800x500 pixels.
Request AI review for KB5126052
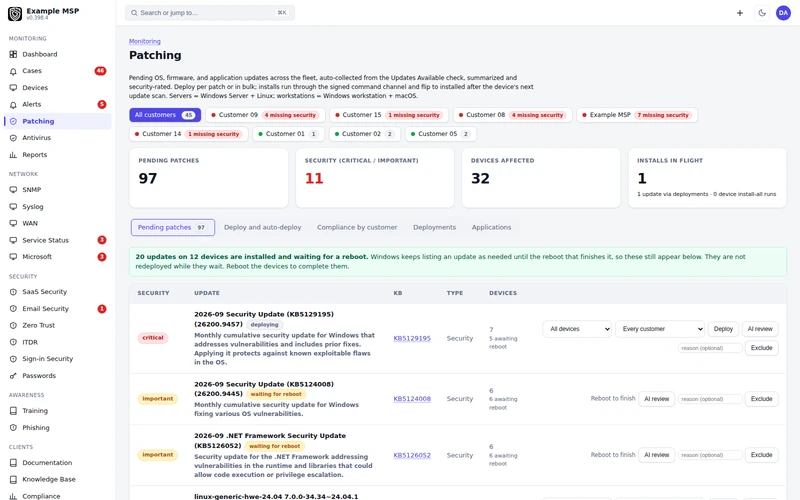[x=656, y=455]
